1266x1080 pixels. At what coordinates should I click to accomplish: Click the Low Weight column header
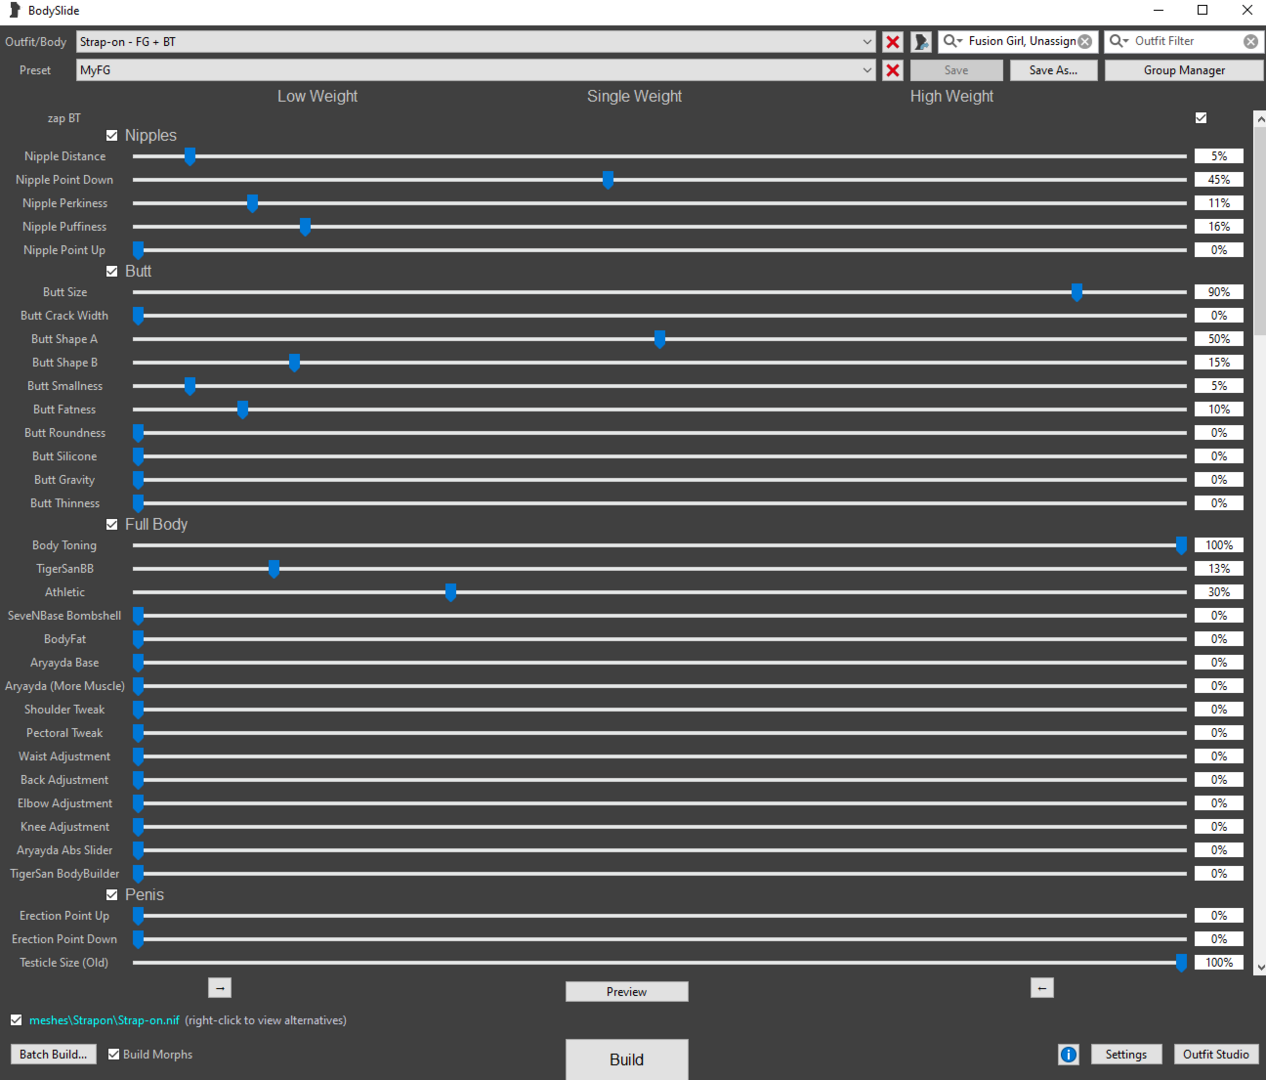(x=317, y=96)
